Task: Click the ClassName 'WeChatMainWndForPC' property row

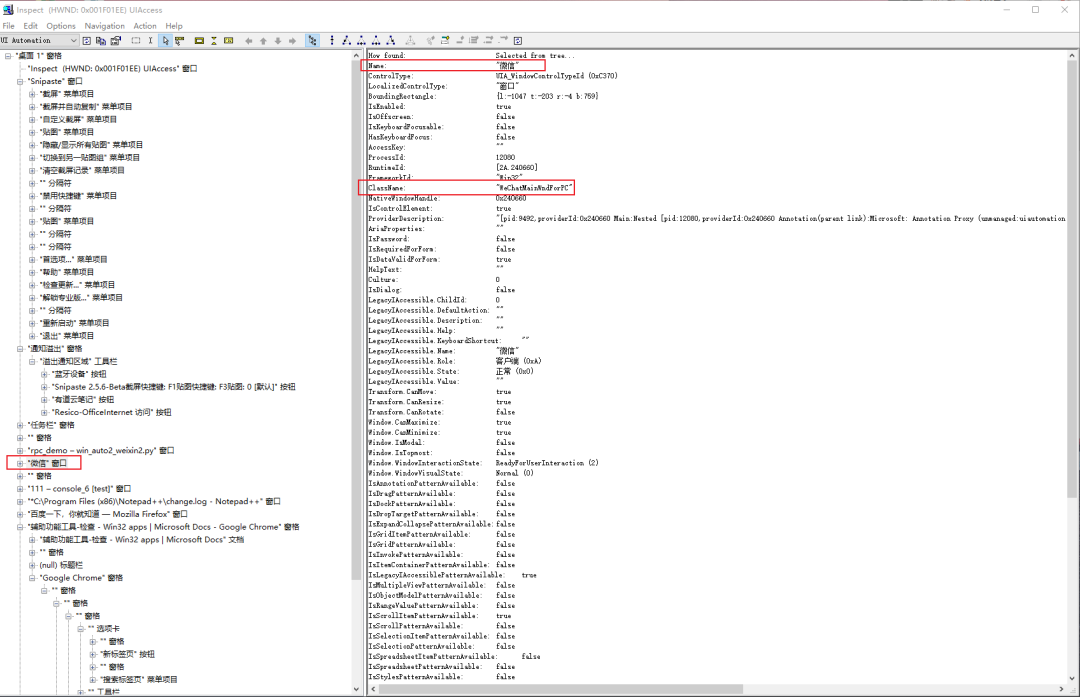Action: [470, 187]
